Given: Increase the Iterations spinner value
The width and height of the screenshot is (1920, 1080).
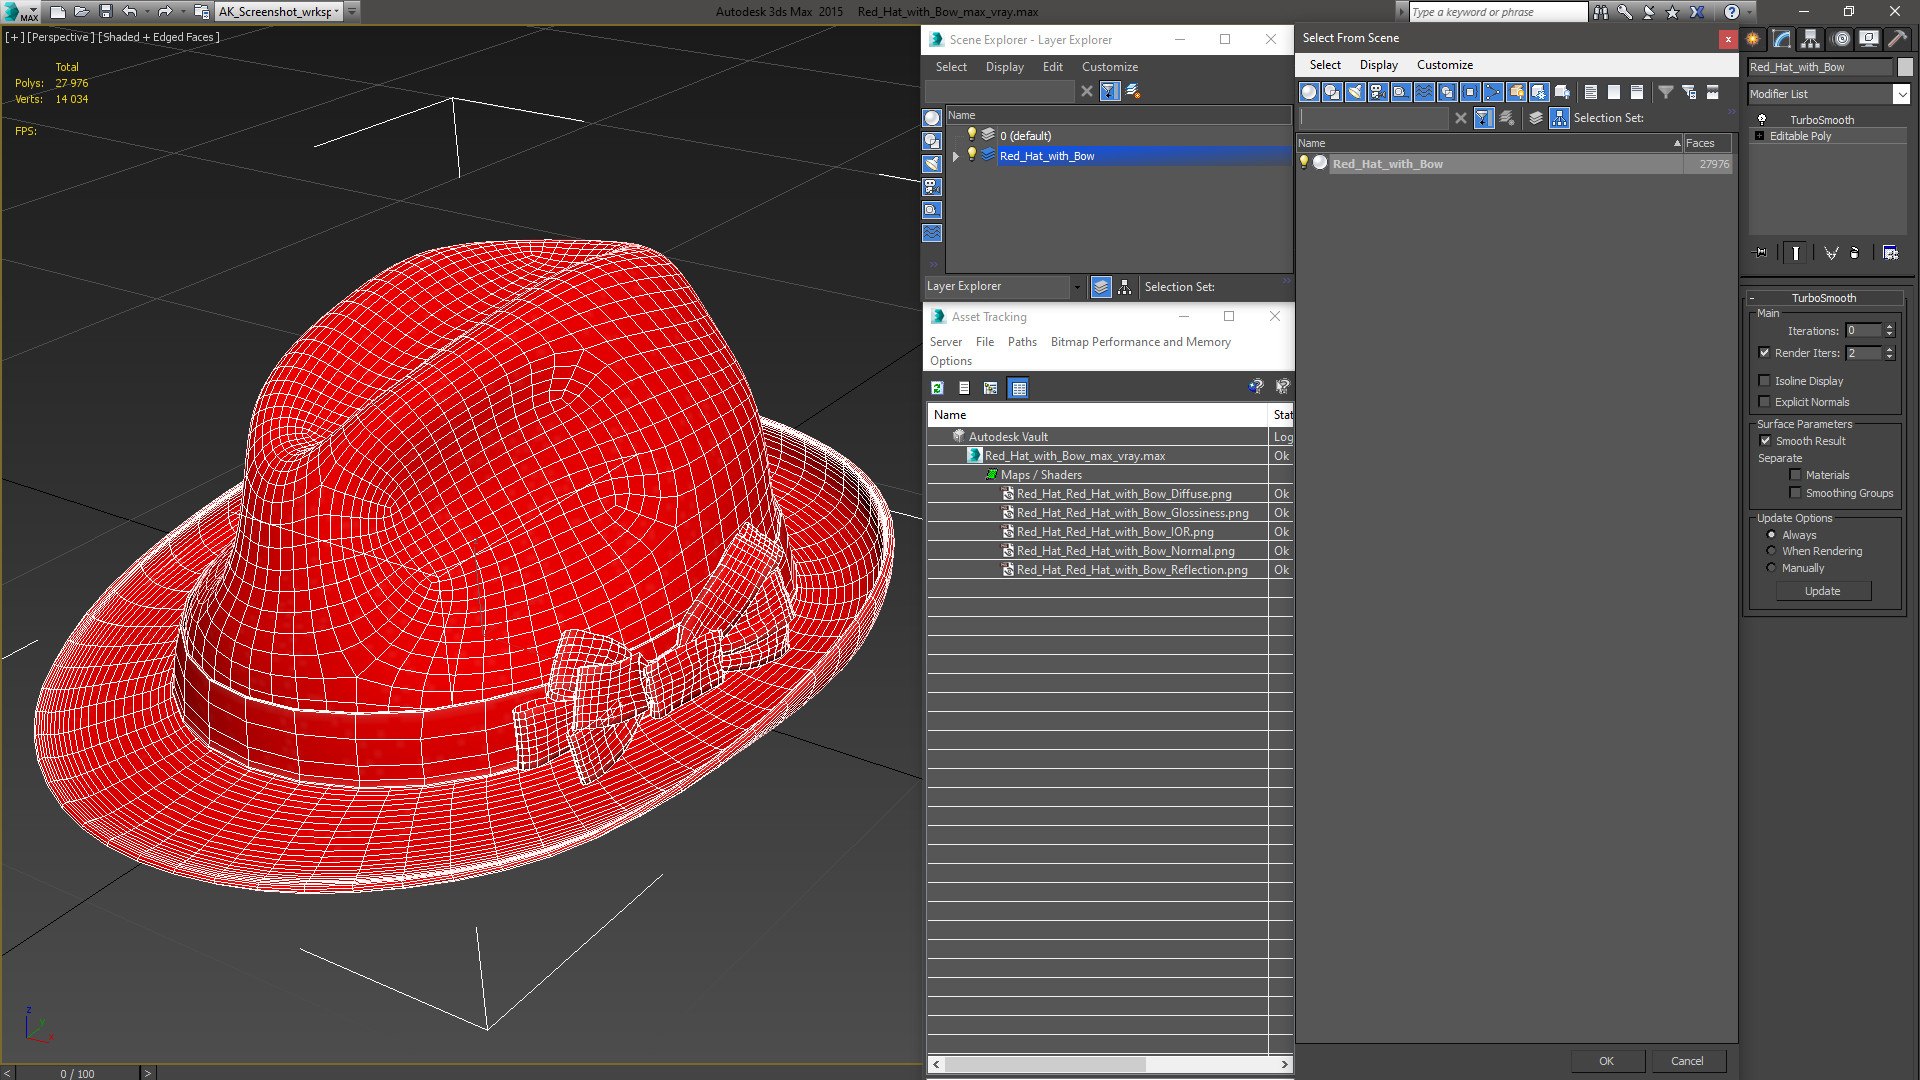Looking at the screenshot, I should click(x=1889, y=327).
